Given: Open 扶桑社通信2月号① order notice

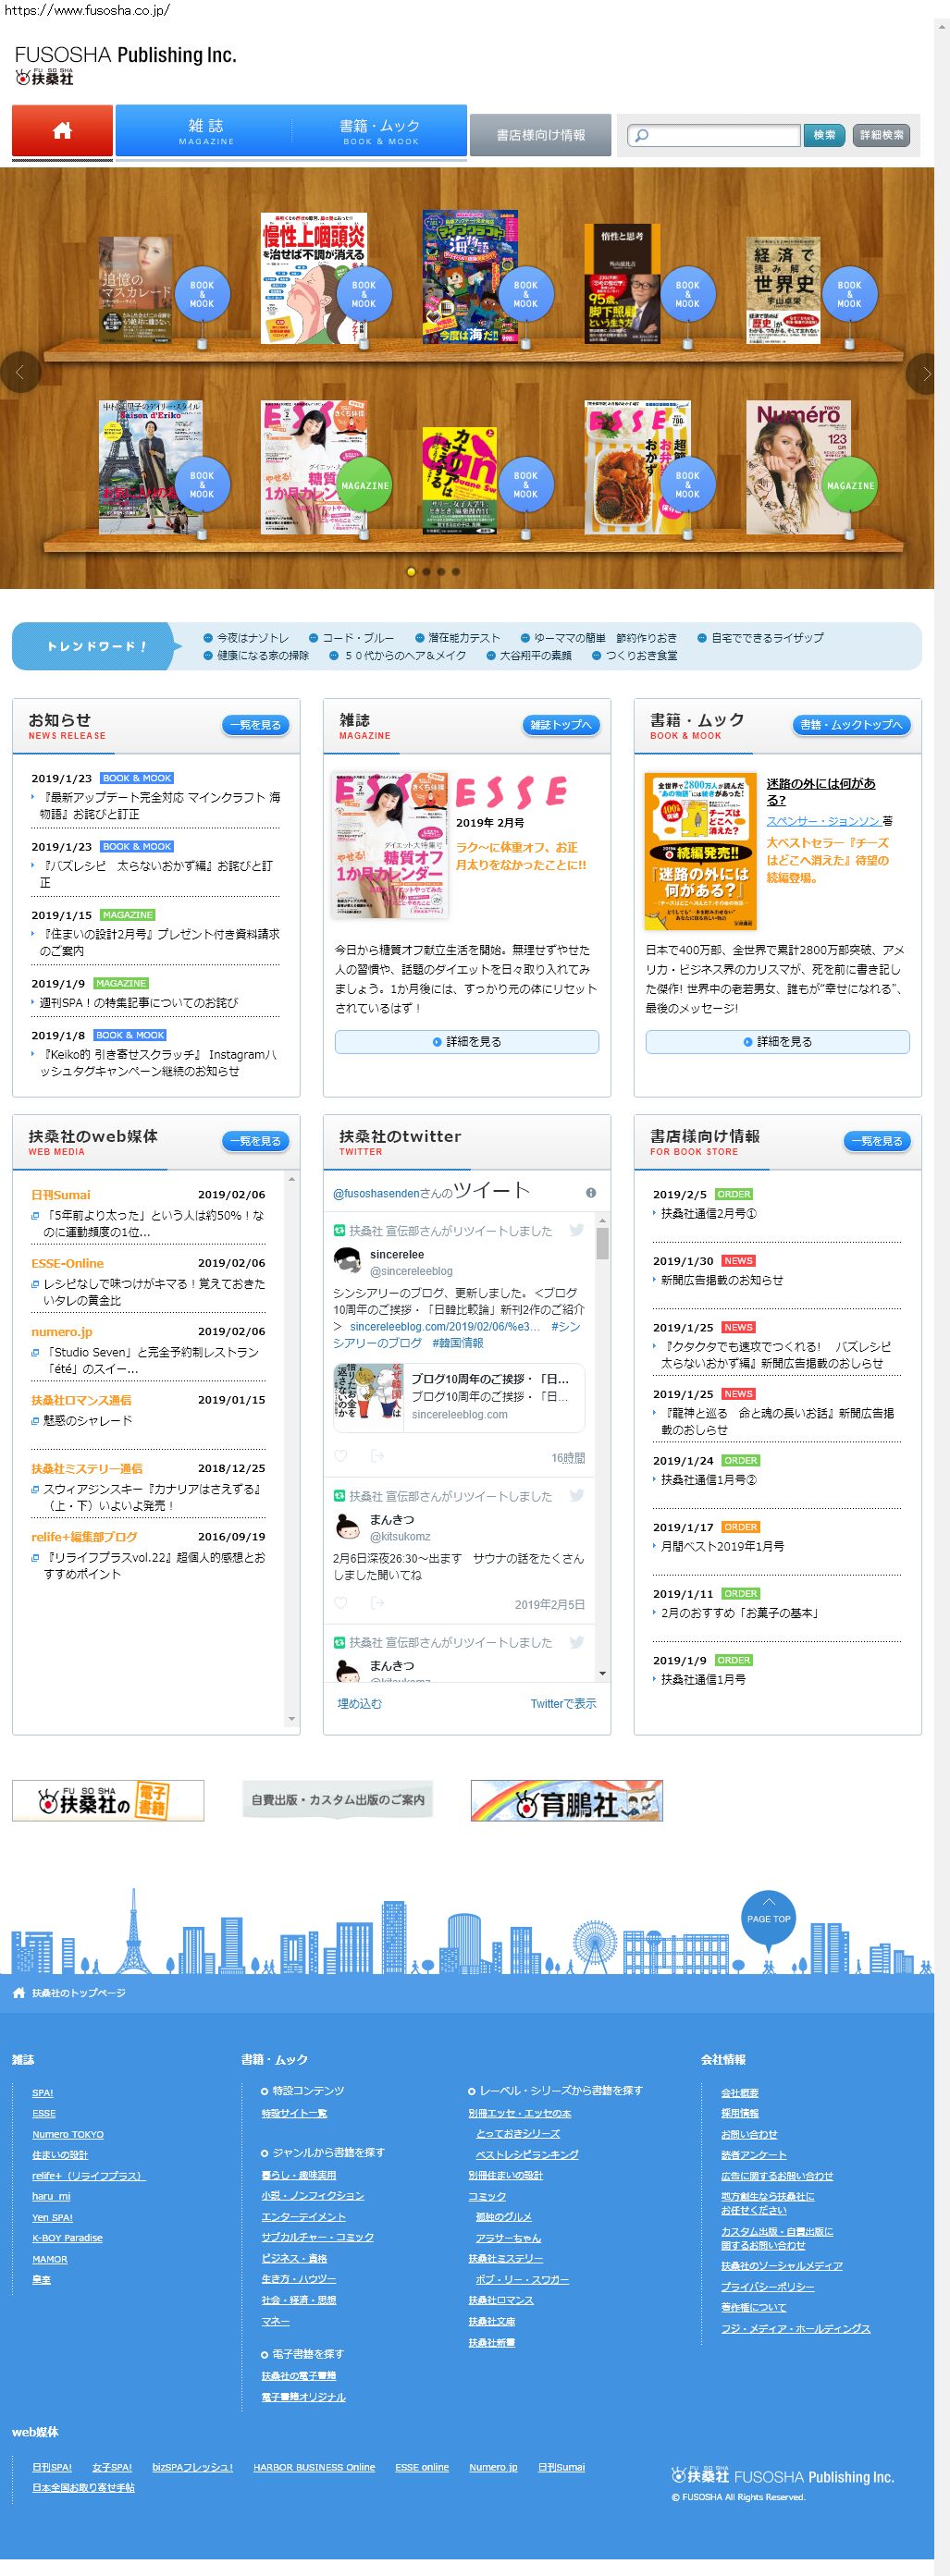Looking at the screenshot, I should coord(708,1214).
